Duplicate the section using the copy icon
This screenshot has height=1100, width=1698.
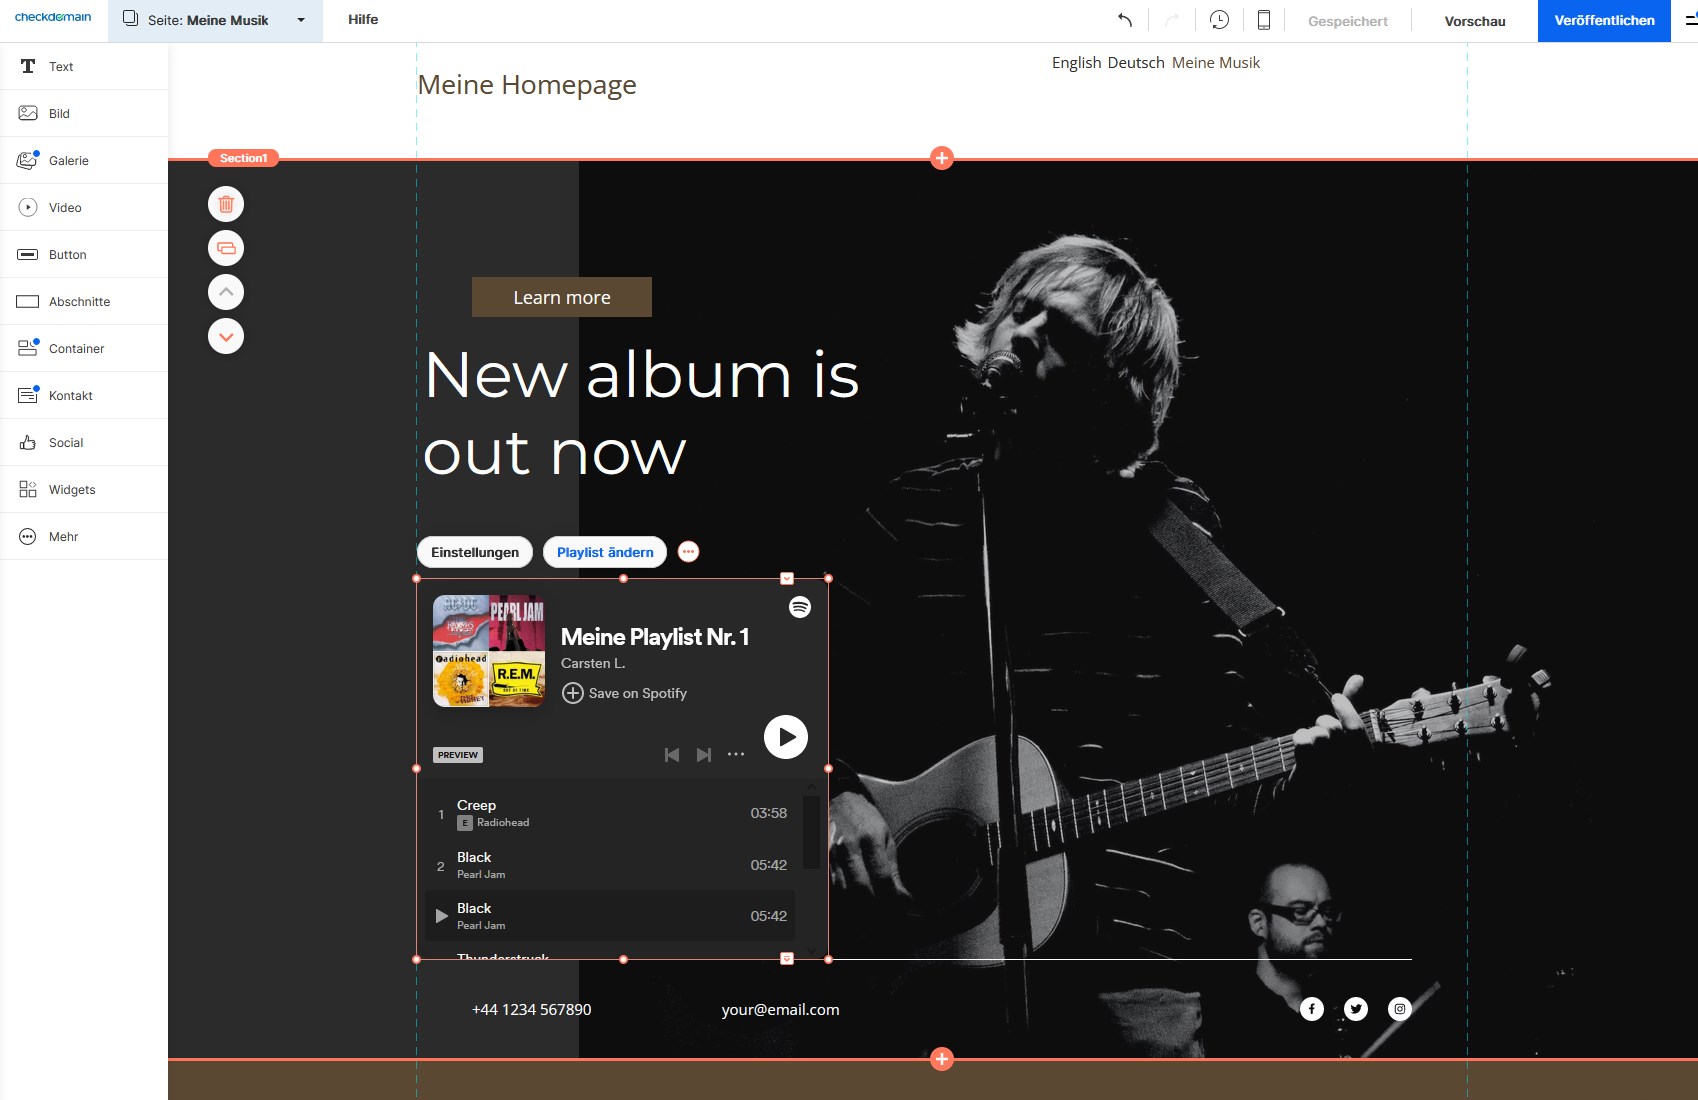[x=225, y=247]
